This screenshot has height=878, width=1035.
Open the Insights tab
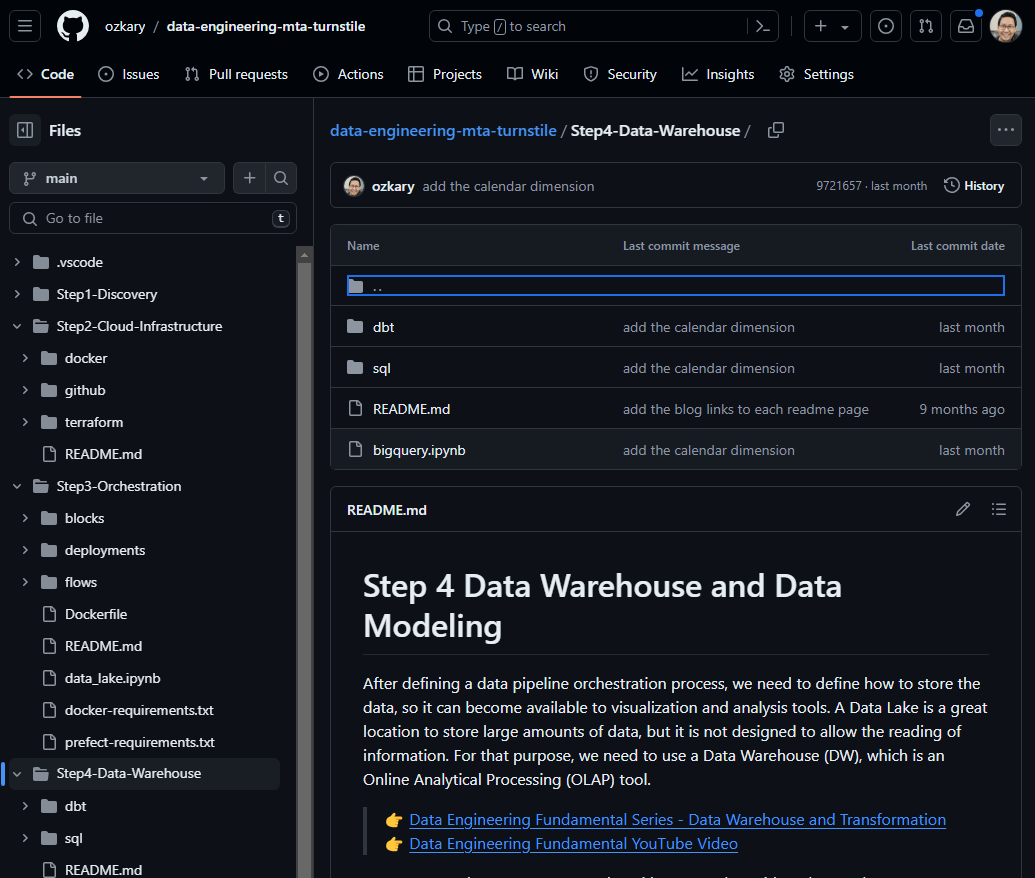718,74
